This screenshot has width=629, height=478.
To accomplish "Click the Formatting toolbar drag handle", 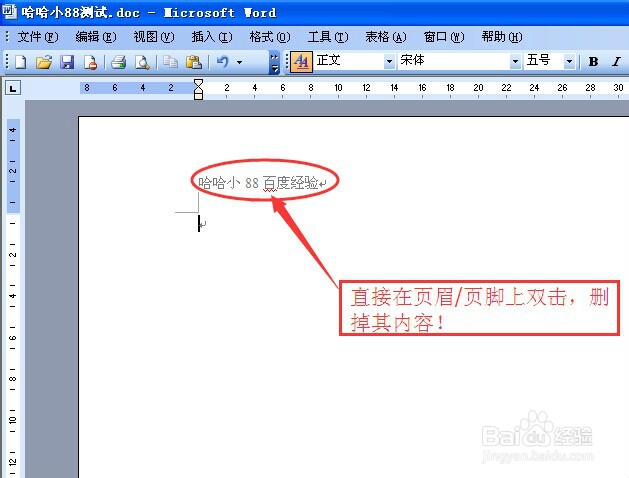I will 287,62.
